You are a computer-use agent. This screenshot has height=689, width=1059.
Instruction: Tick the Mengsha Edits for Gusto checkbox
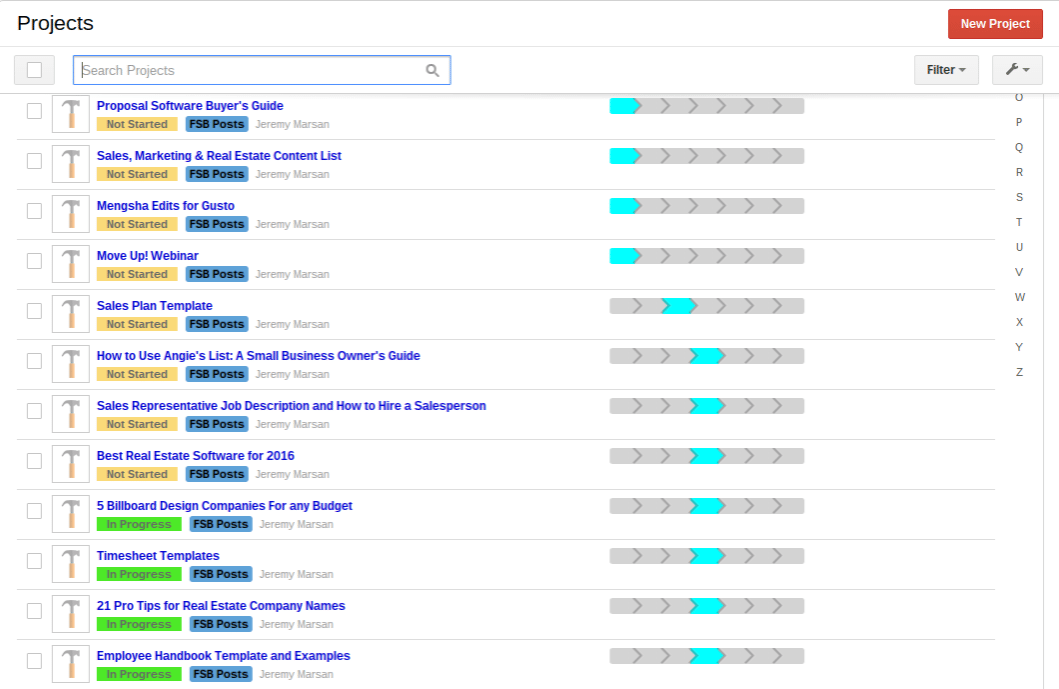click(x=34, y=211)
